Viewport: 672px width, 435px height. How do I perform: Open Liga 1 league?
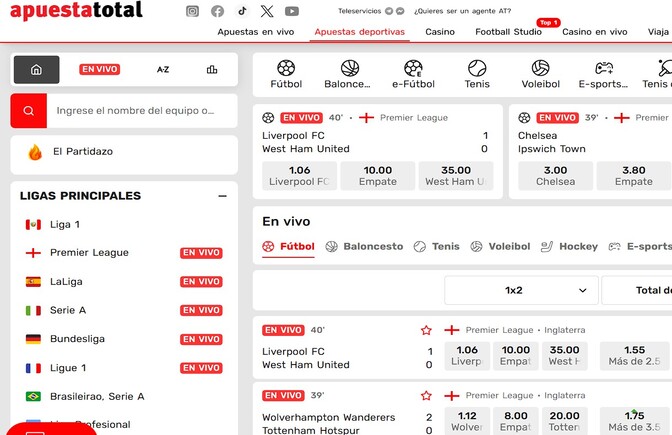(x=65, y=225)
